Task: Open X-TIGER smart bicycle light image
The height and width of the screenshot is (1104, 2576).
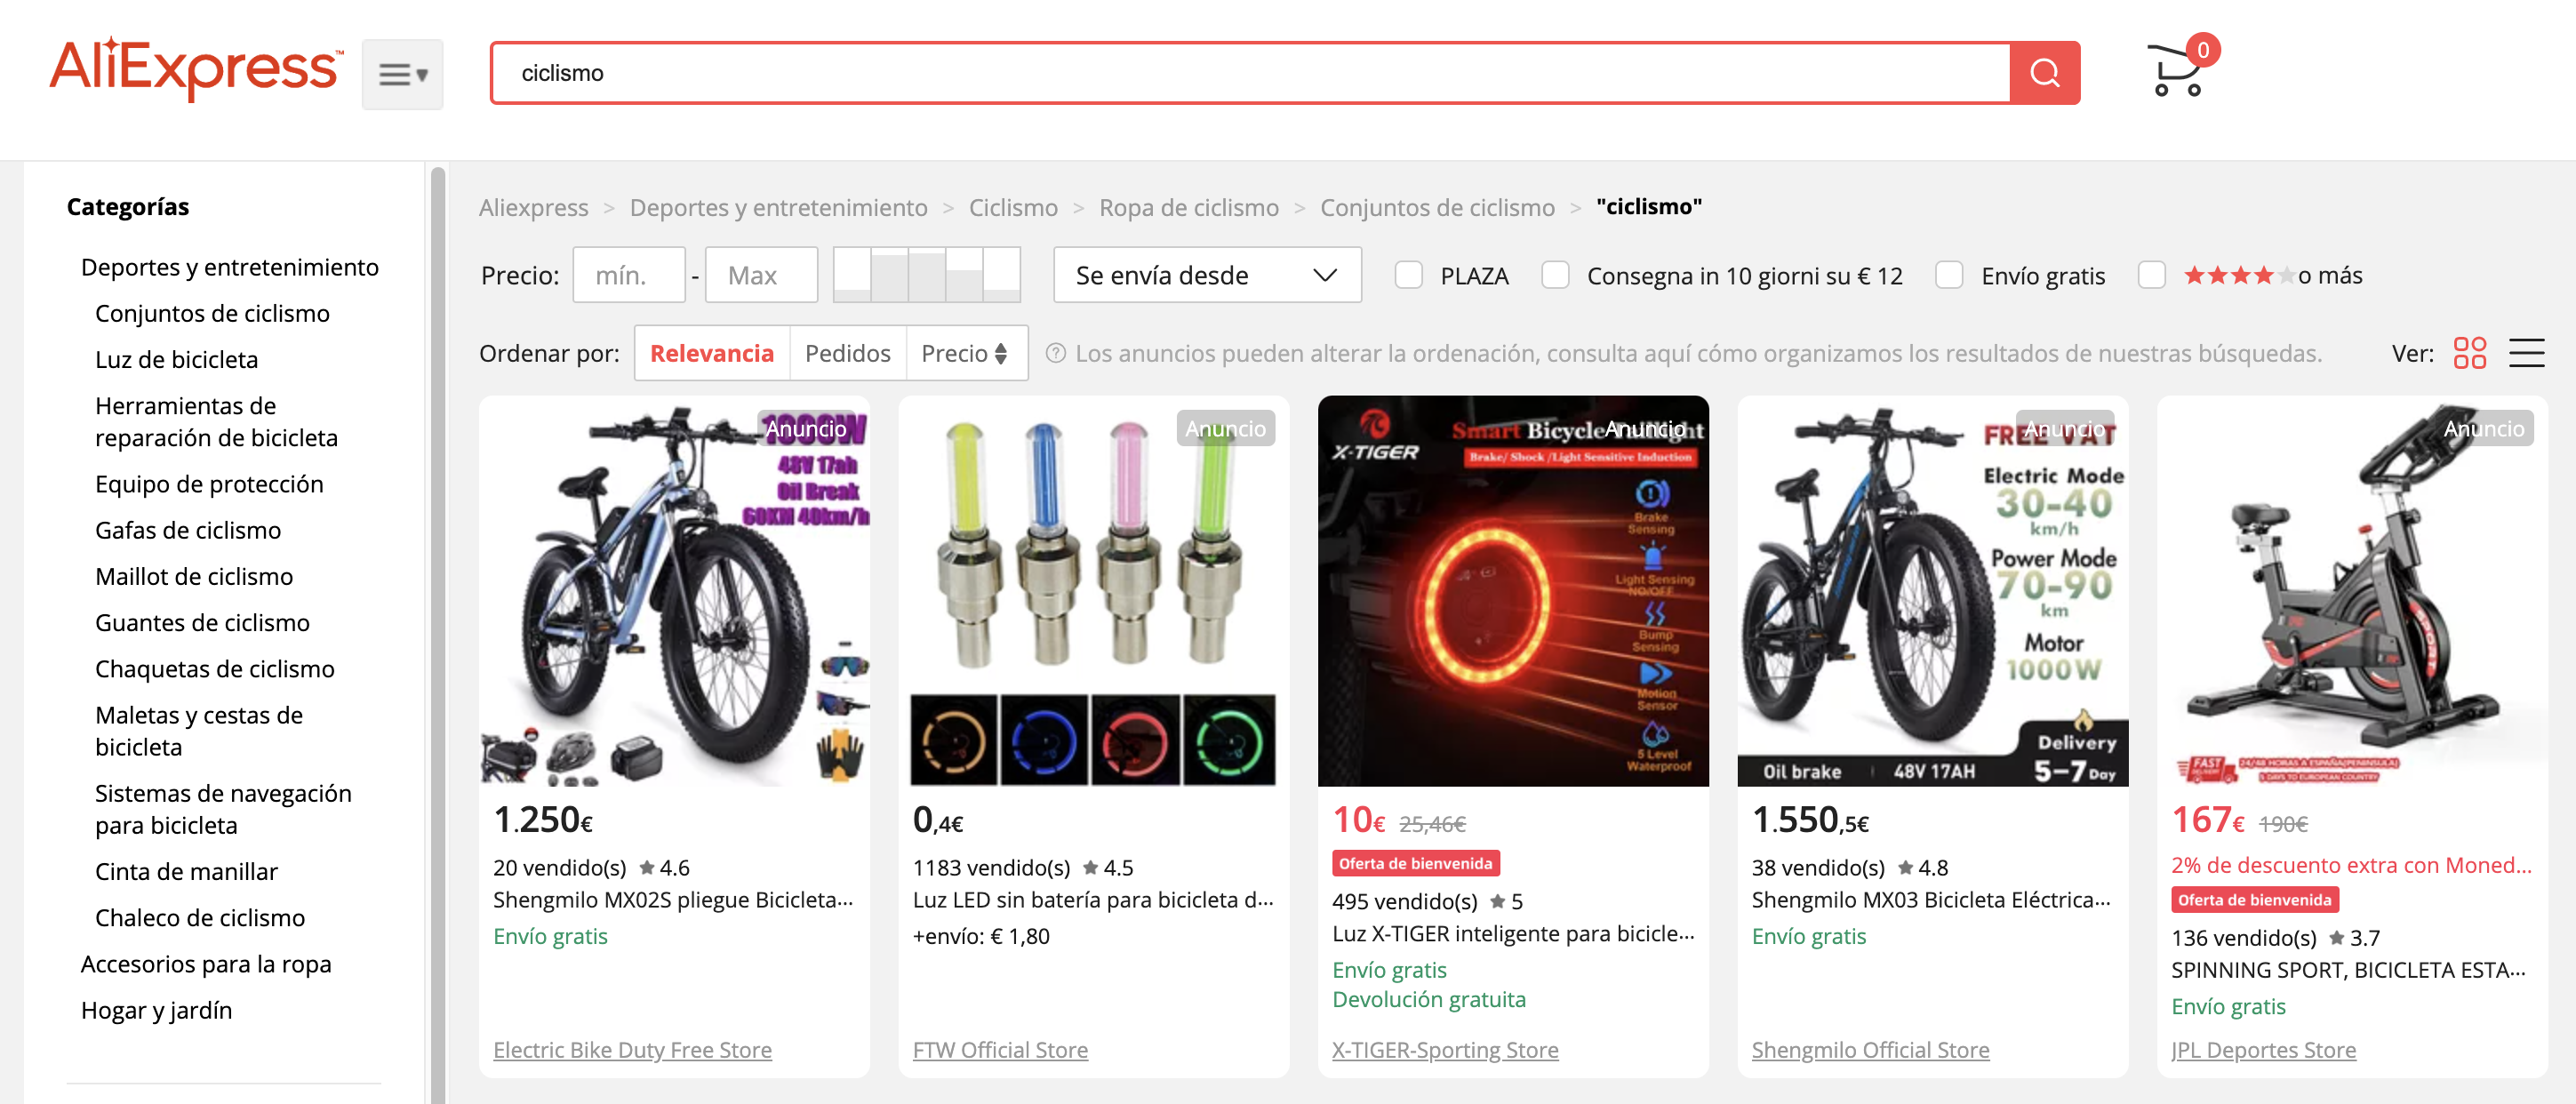Action: tap(1513, 591)
